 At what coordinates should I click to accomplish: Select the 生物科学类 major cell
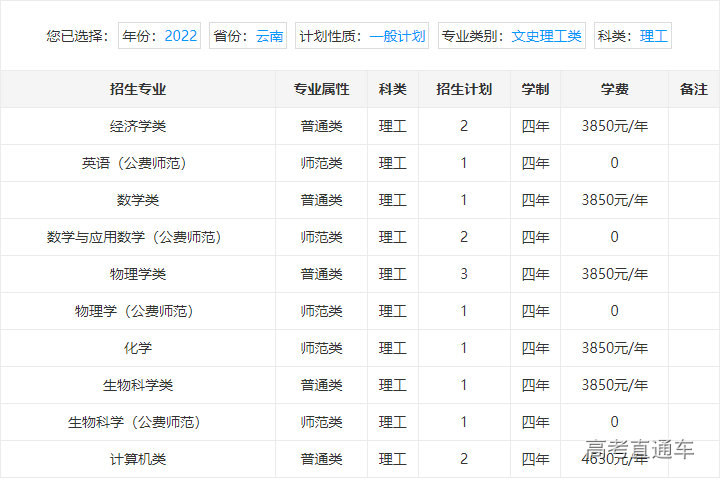pos(138,385)
